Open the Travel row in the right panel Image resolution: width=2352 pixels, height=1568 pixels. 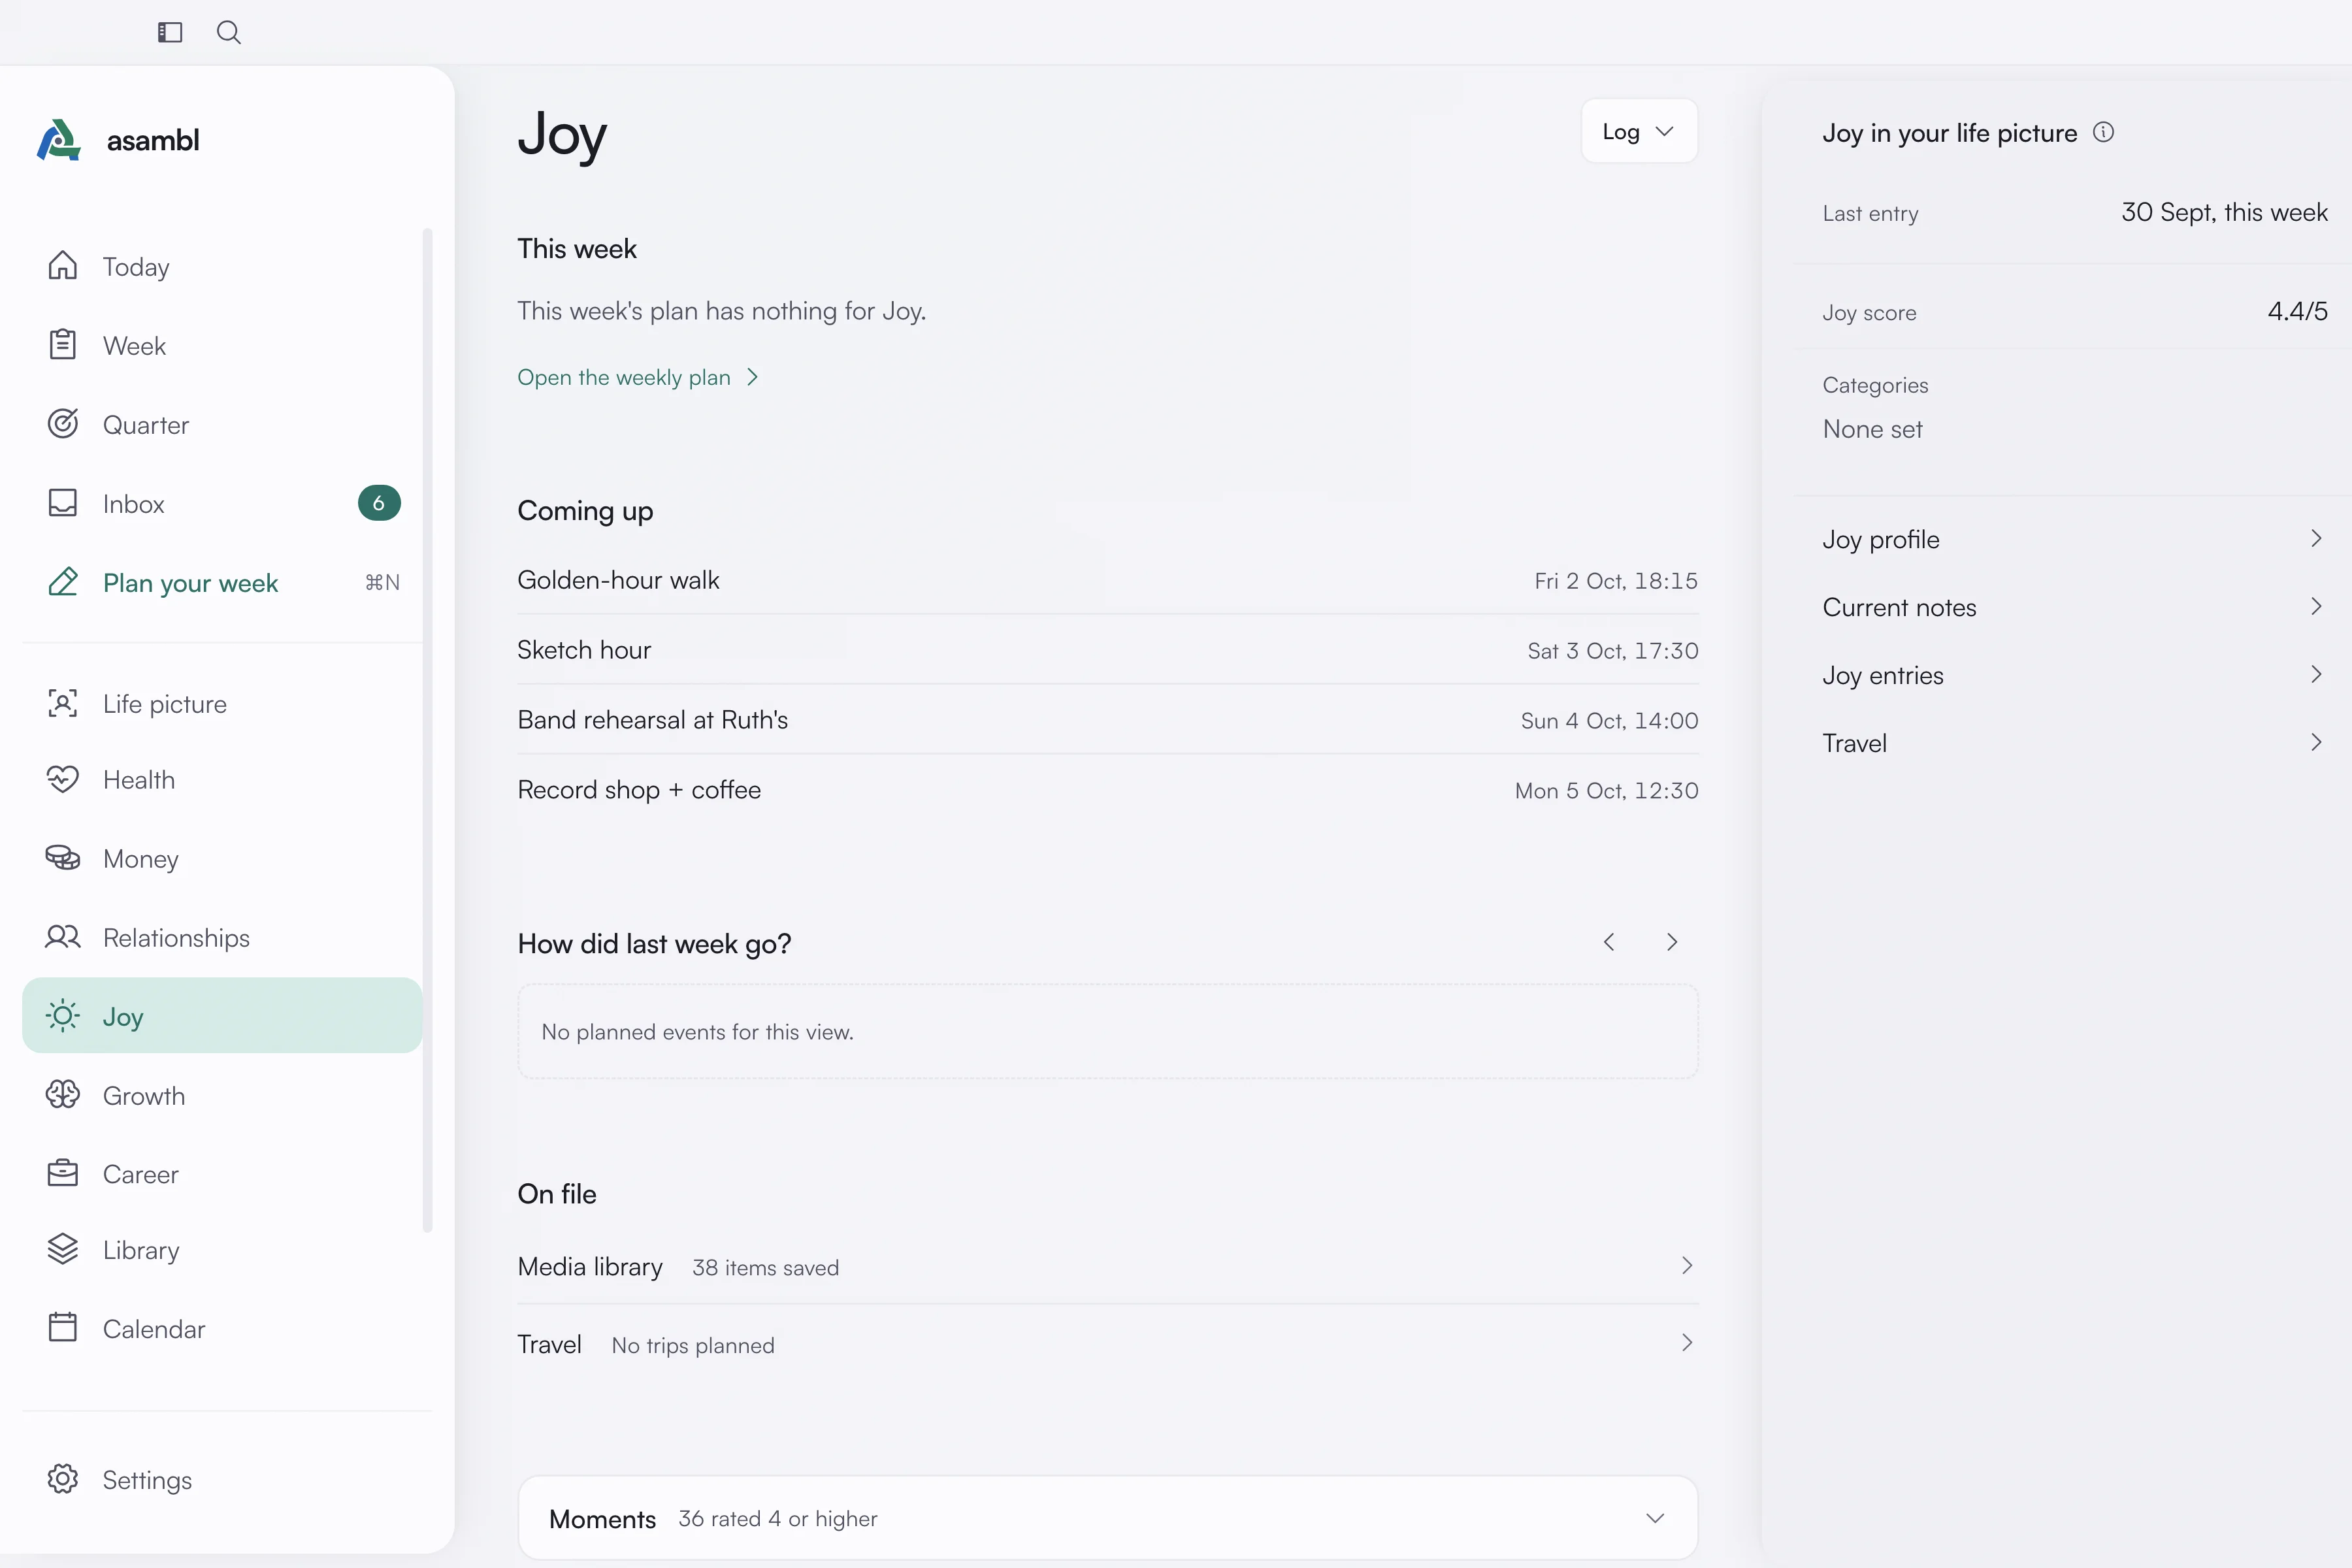2072,743
